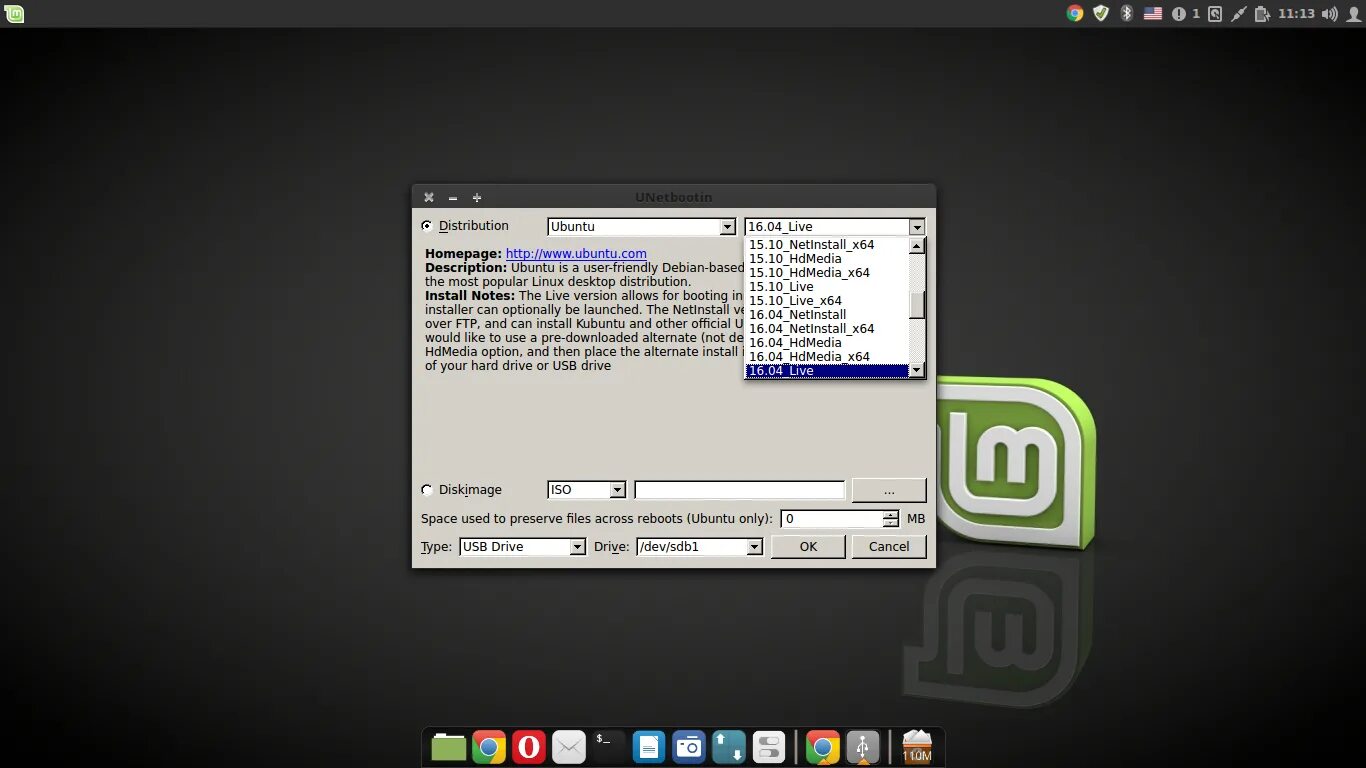Choose 15.10_Live from the version list
The height and width of the screenshot is (768, 1366).
coord(827,287)
